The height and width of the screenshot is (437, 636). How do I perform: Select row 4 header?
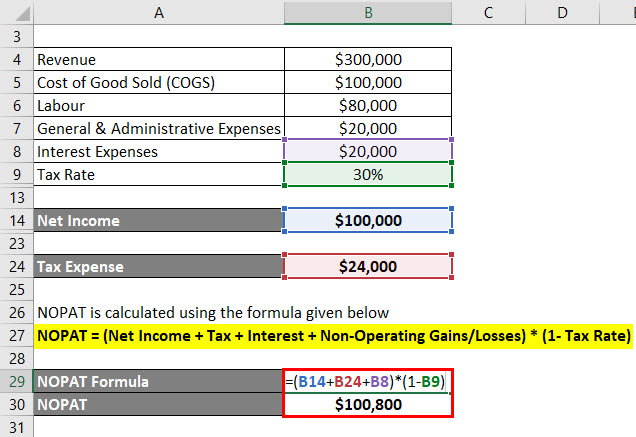[17, 60]
